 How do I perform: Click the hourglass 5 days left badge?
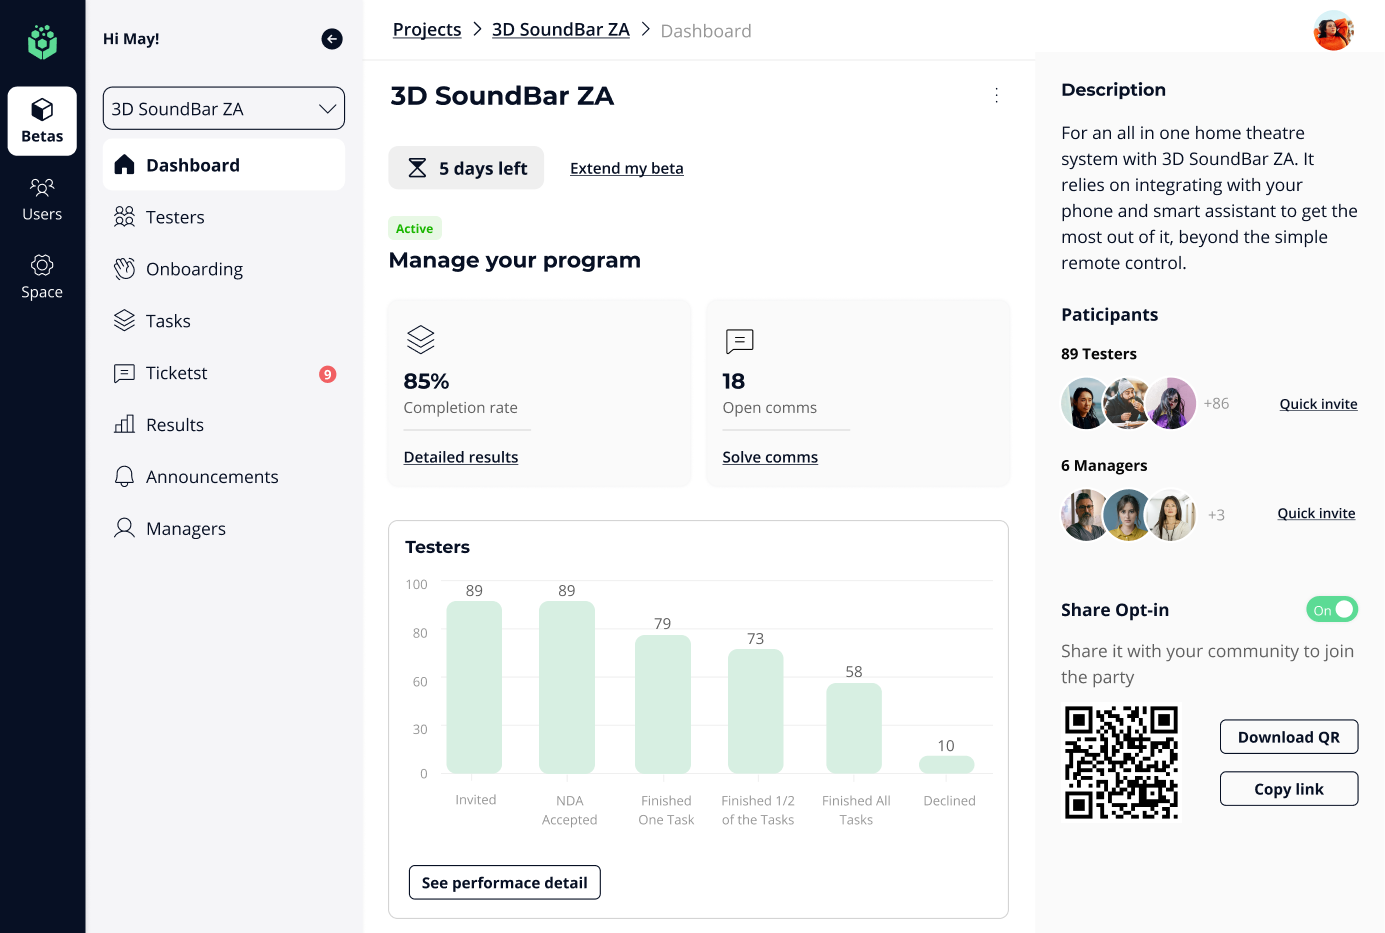click(466, 168)
